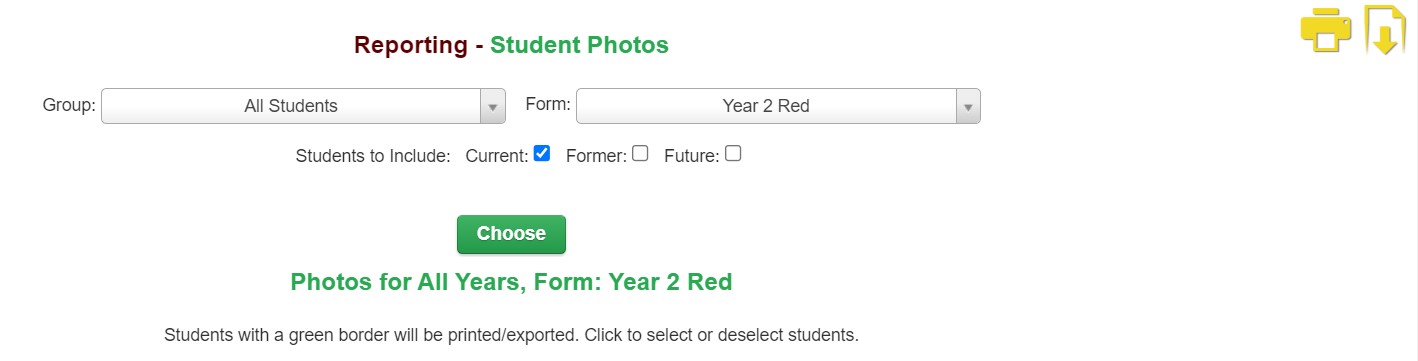Image resolution: width=1418 pixels, height=361 pixels.
Task: Enable the Current students checkbox
Action: (x=542, y=154)
